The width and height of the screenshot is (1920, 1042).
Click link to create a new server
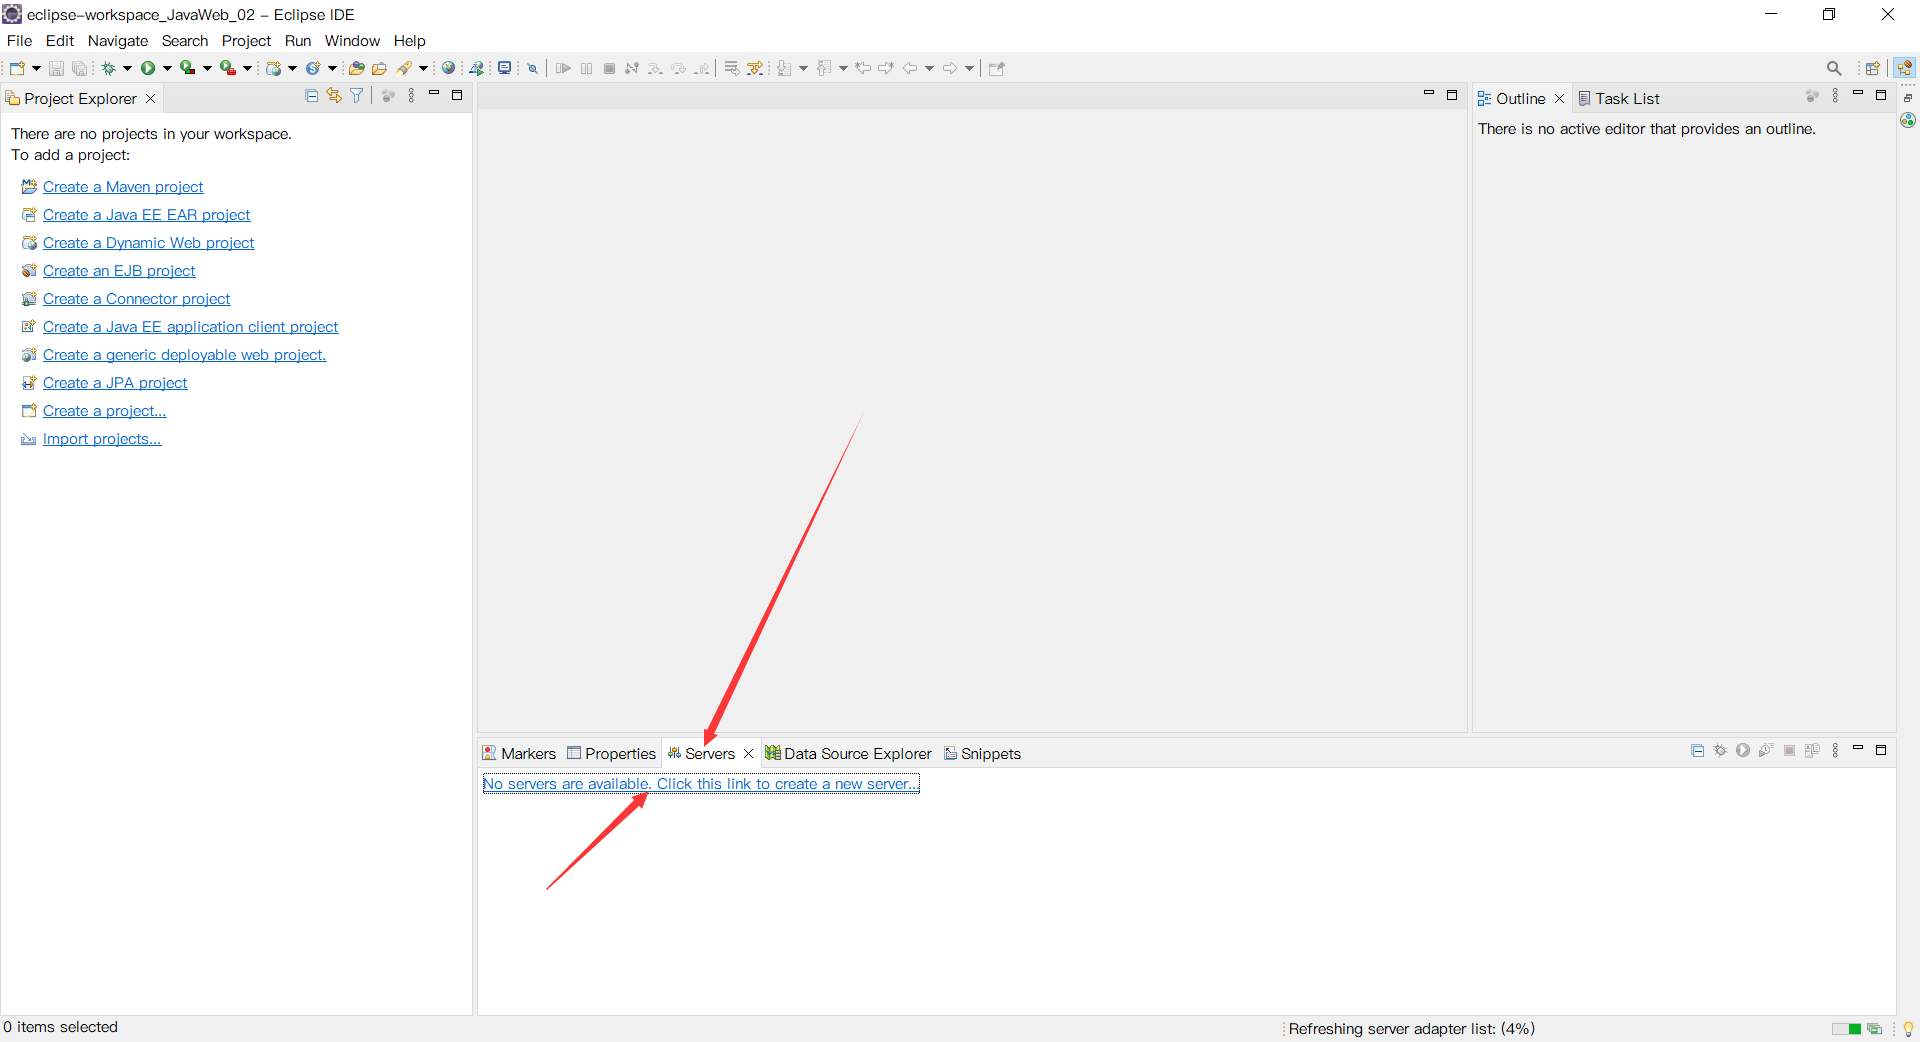tap(700, 784)
